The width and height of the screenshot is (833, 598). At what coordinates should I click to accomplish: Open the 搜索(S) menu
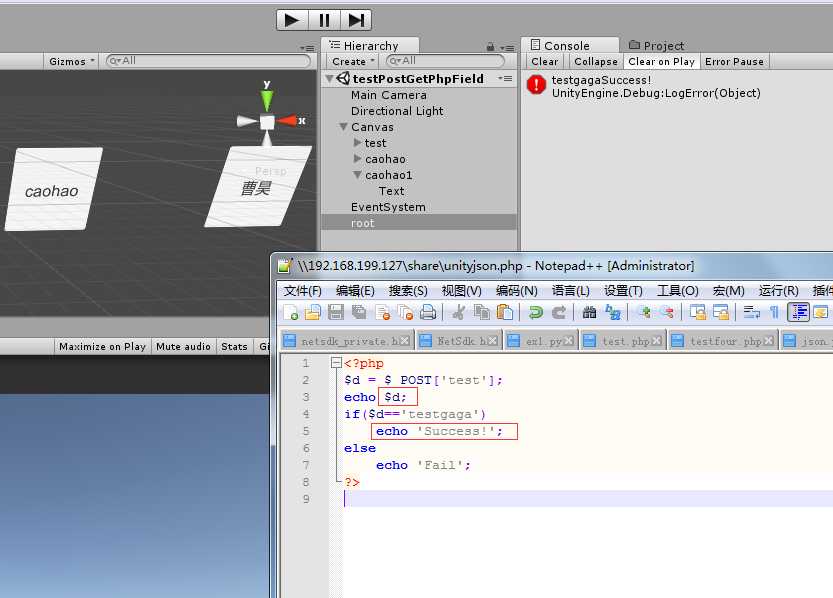tap(408, 291)
